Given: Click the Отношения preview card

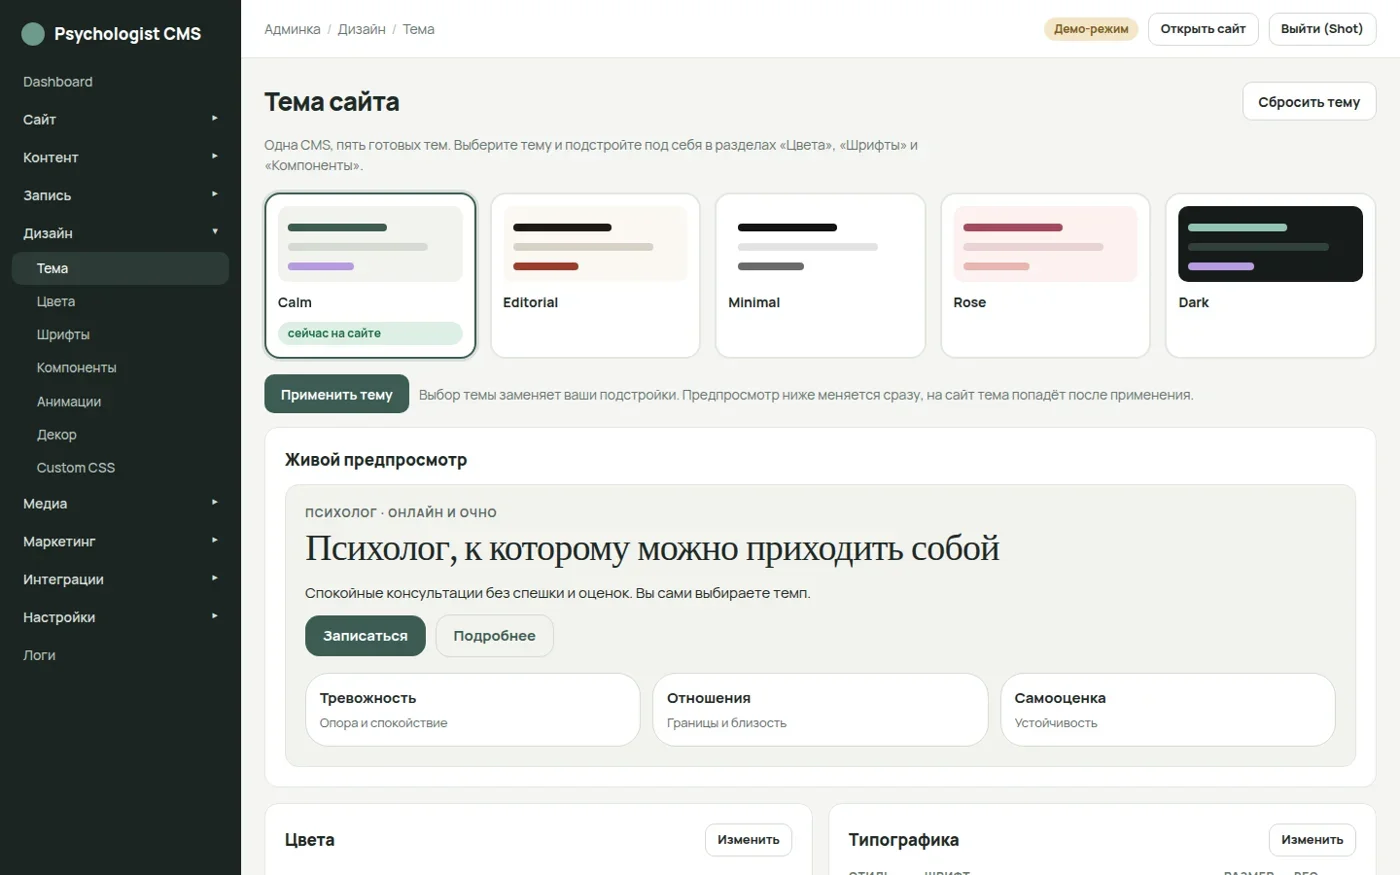Looking at the screenshot, I should (820, 710).
